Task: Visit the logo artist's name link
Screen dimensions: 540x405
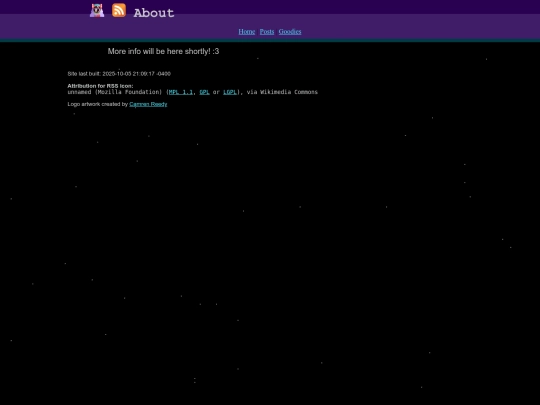Action: pyautogui.click(x=148, y=104)
